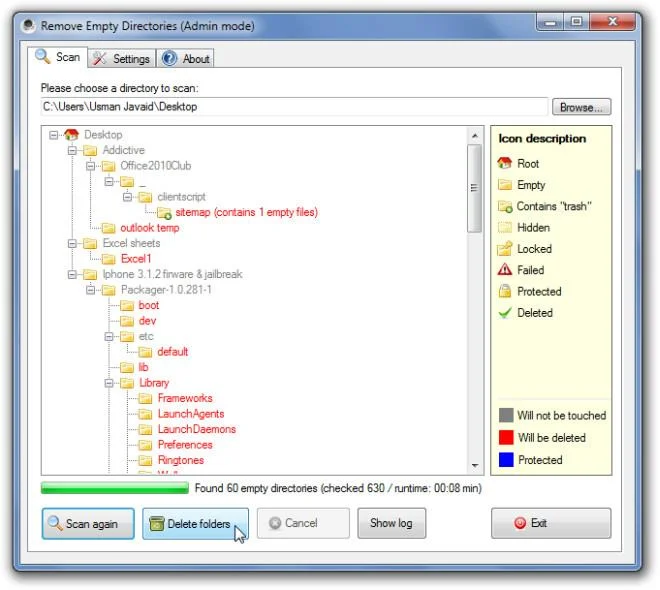
Task: Open the About tab
Action: (186, 59)
